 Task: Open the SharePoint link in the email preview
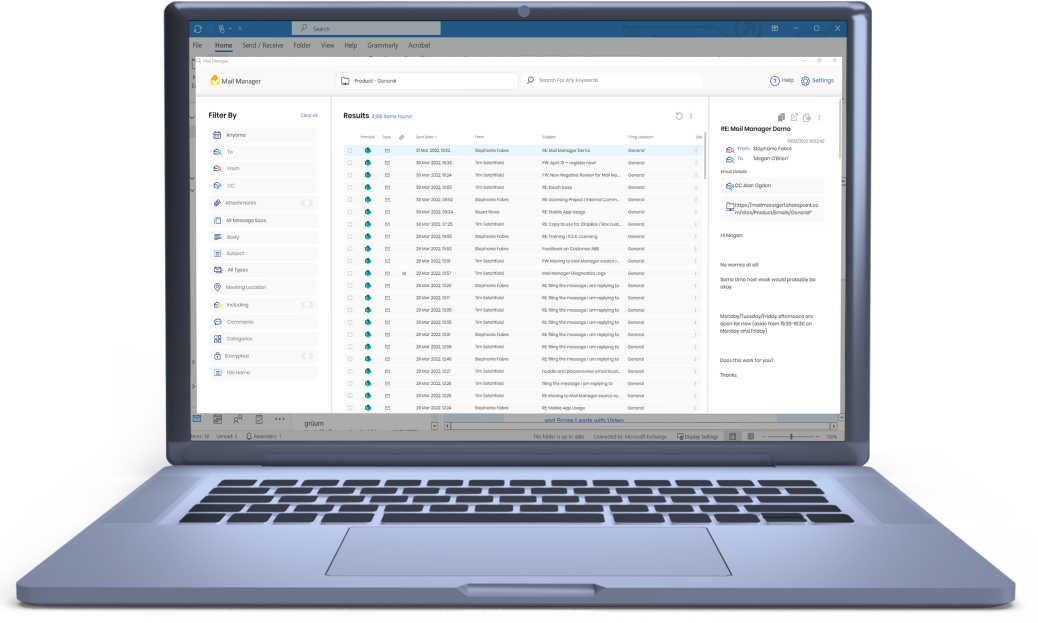click(x=774, y=206)
